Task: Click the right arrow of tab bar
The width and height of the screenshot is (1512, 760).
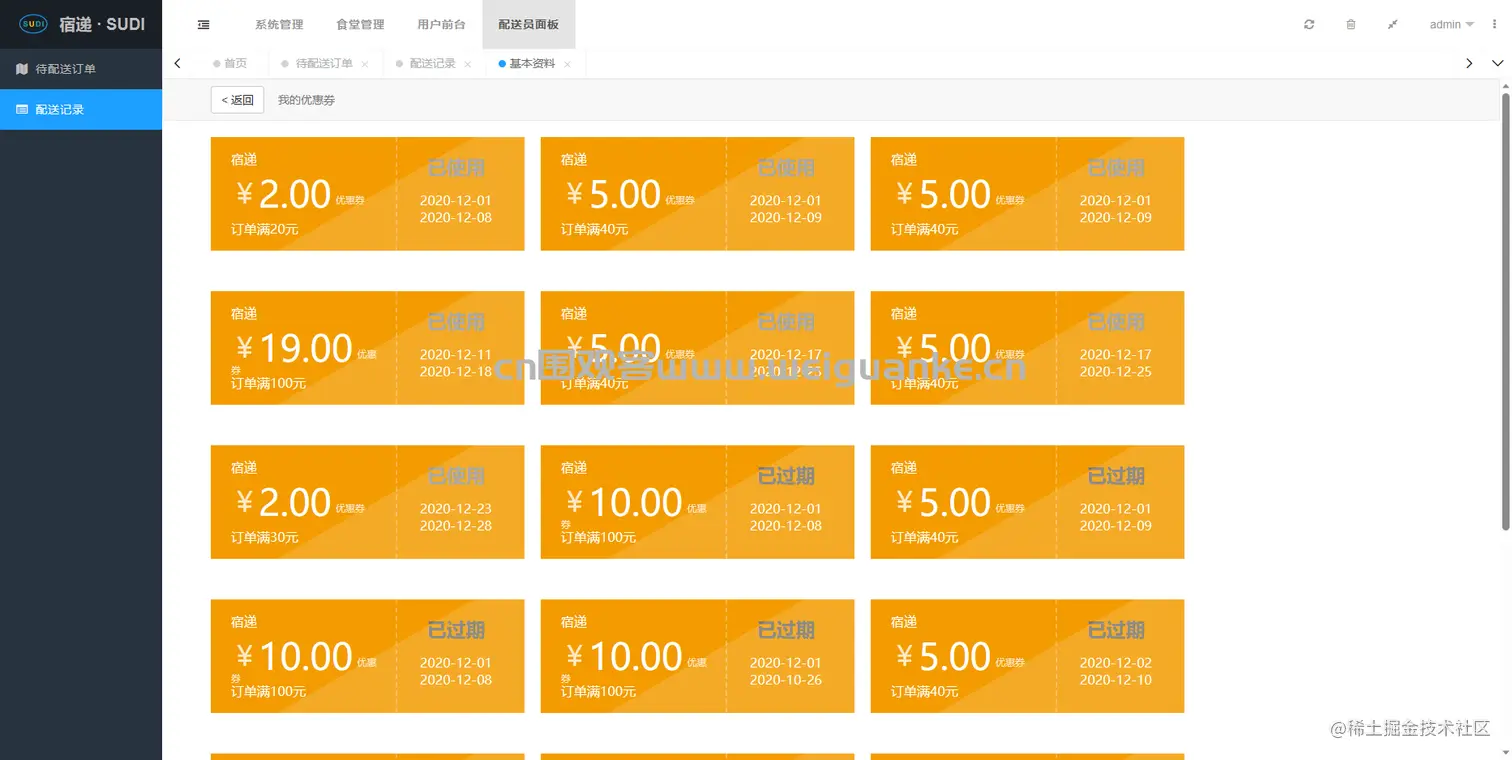Action: click(1469, 63)
